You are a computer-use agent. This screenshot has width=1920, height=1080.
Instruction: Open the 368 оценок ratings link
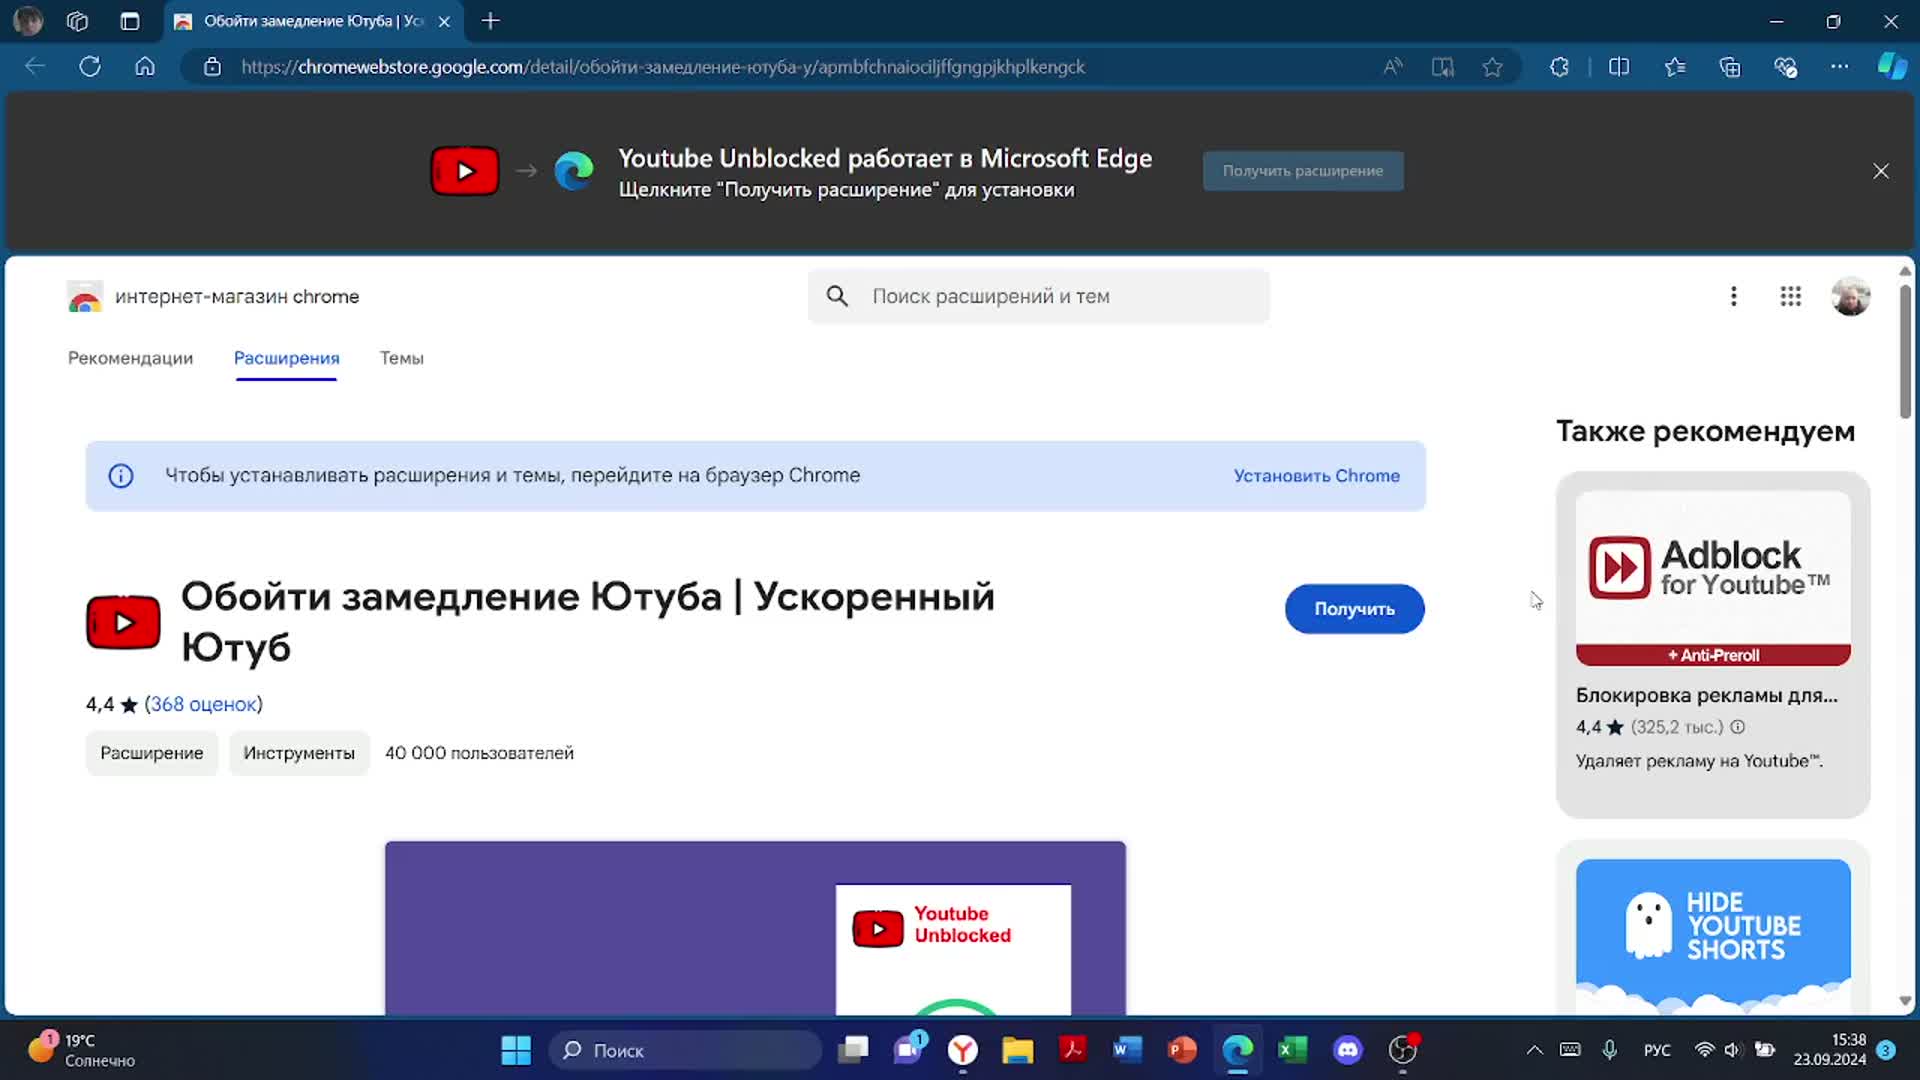click(203, 704)
